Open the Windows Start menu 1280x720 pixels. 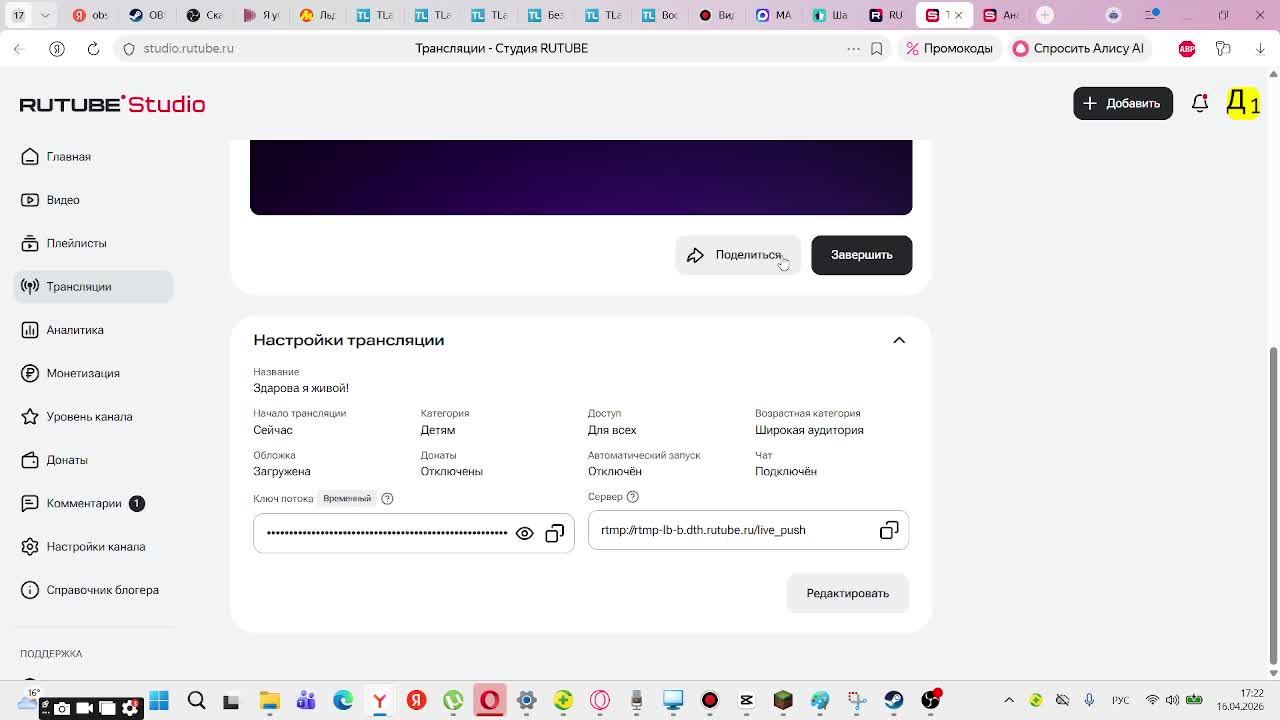(x=159, y=700)
